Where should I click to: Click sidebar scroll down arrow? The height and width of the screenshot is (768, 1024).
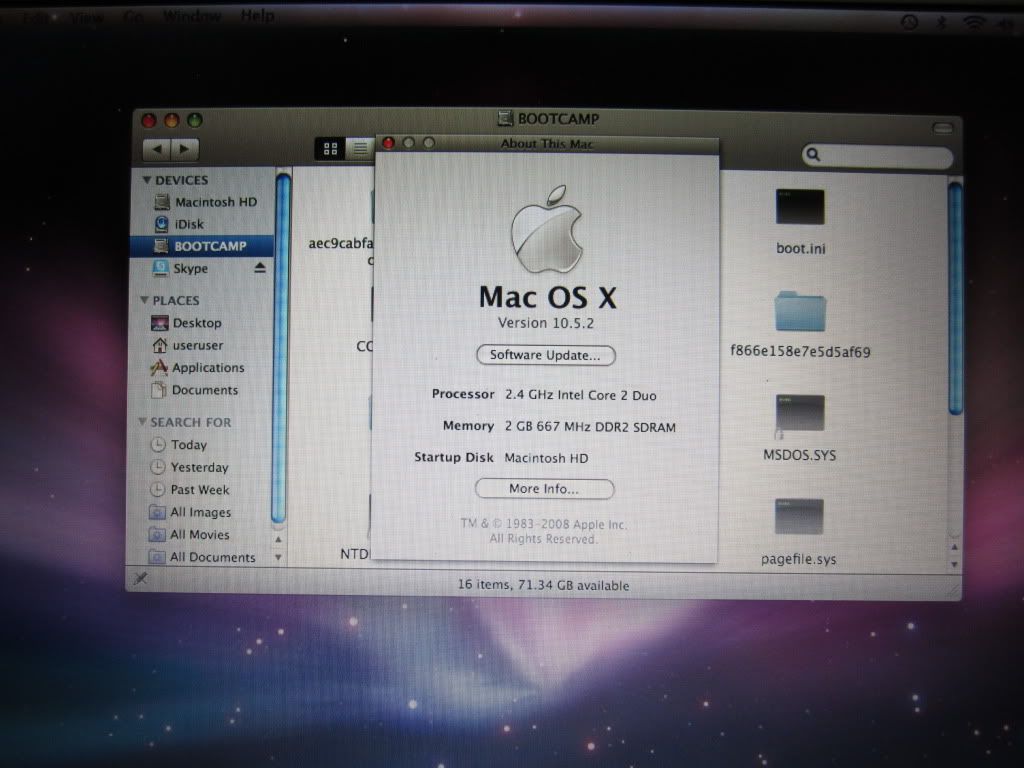point(279,558)
